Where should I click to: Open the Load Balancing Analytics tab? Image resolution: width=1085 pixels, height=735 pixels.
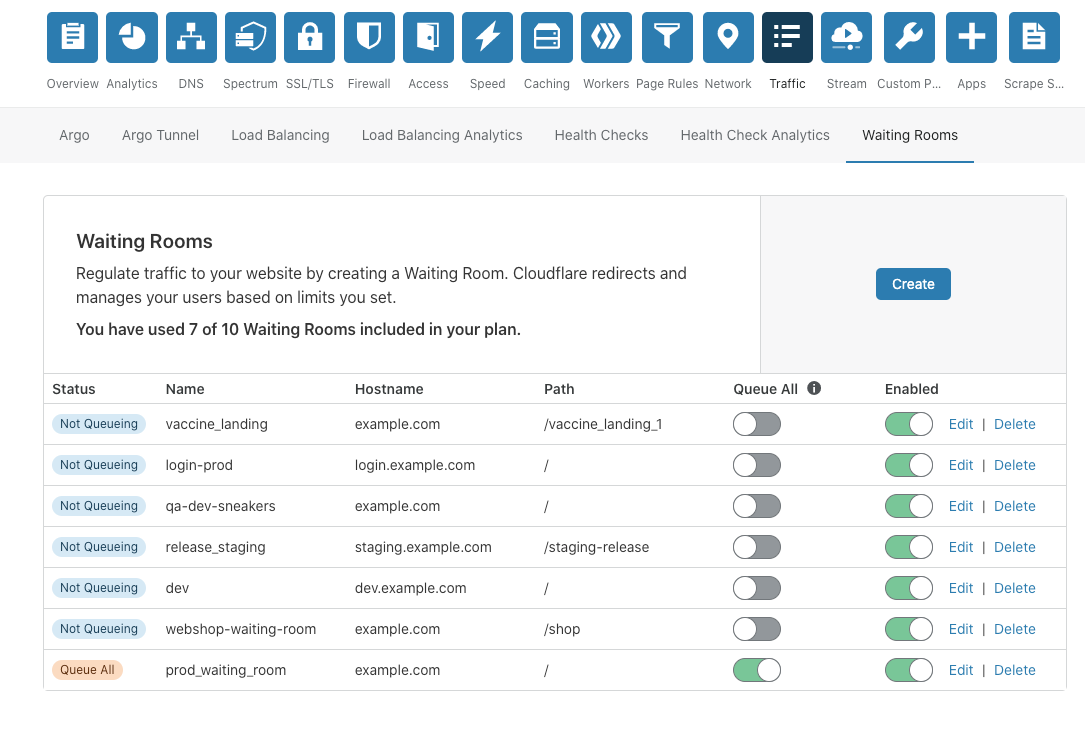pos(442,135)
